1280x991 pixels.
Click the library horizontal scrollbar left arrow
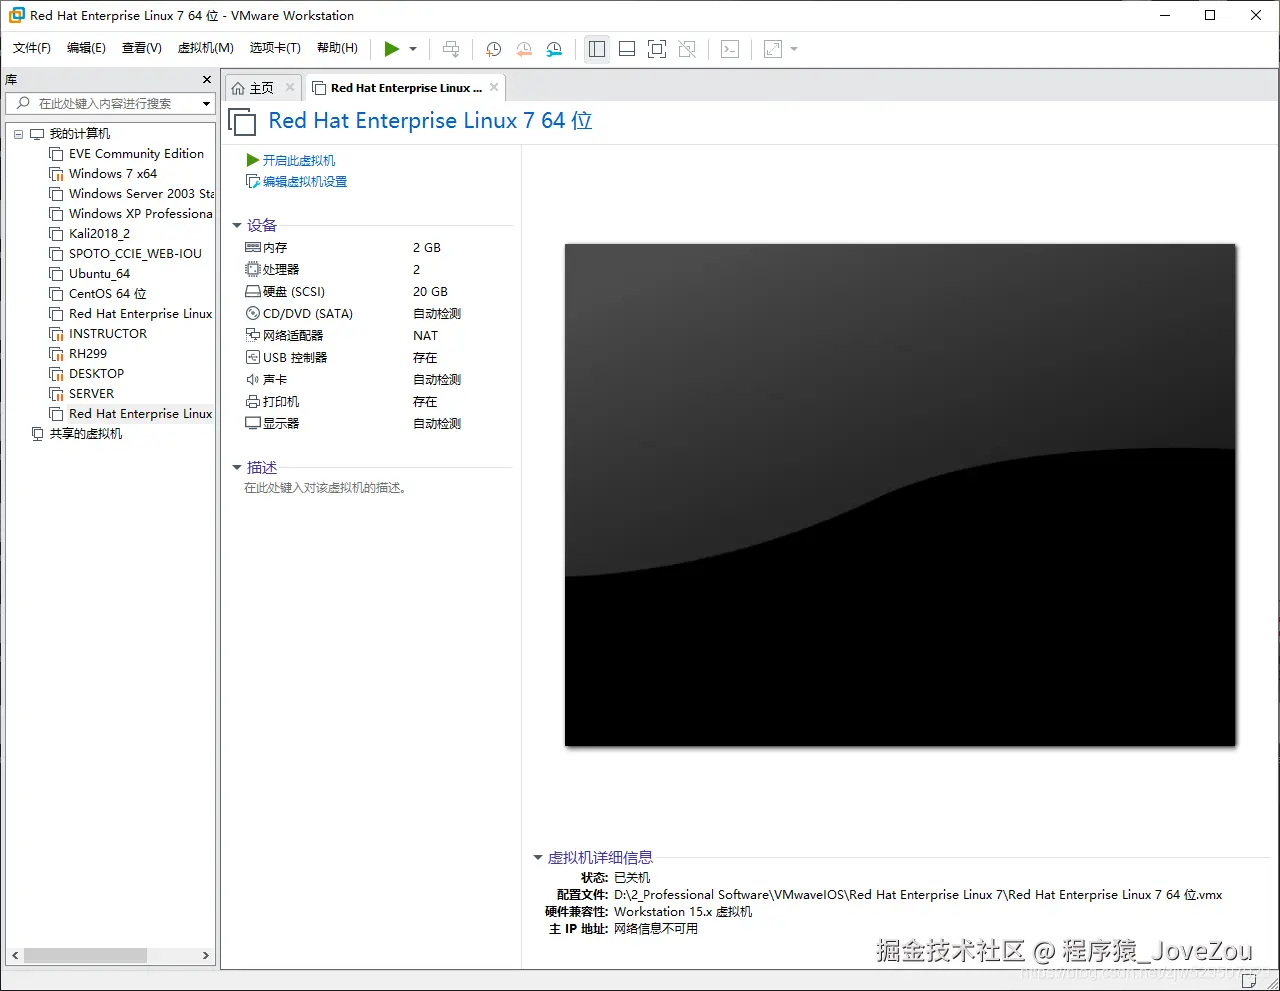(15, 956)
